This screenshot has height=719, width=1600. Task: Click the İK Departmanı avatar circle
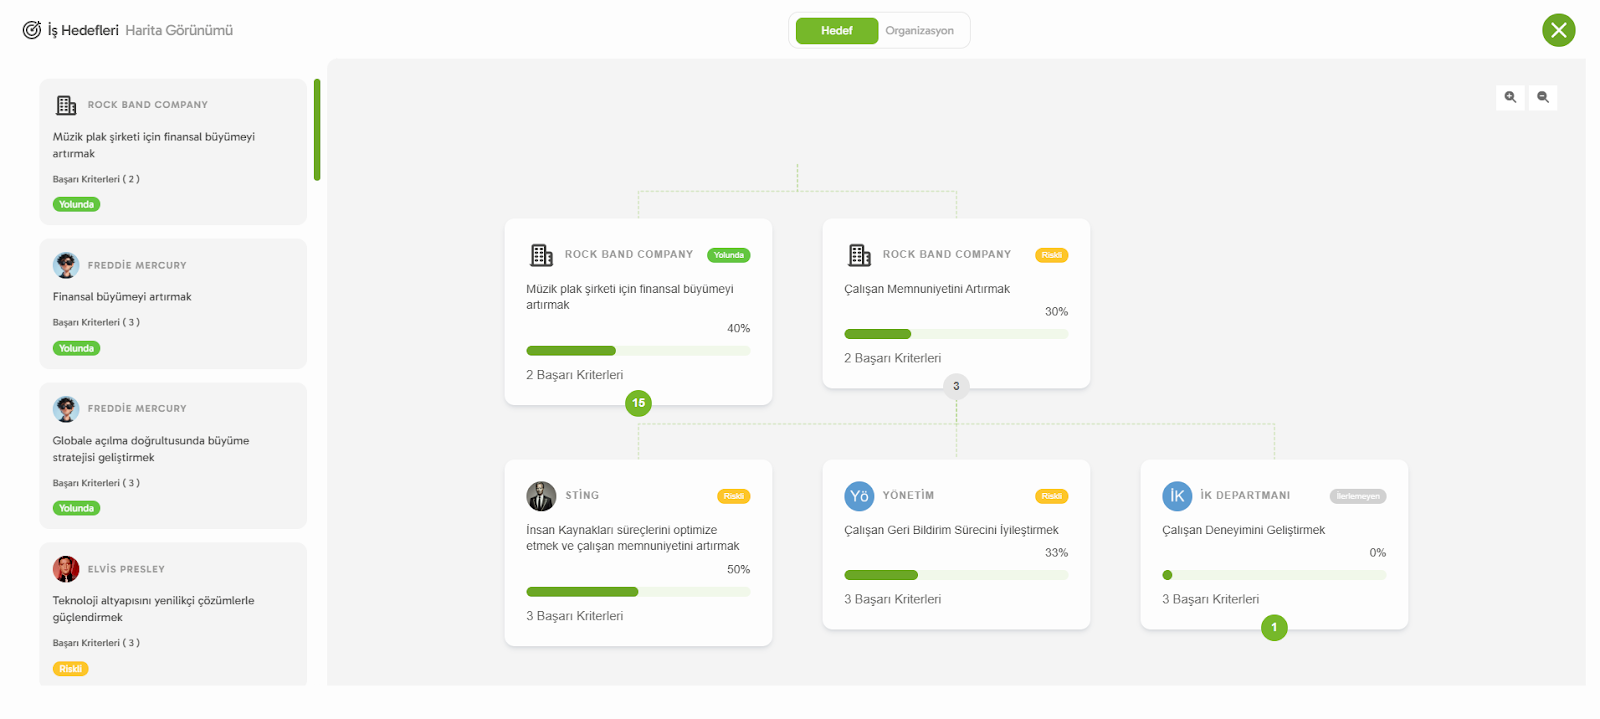(x=1177, y=496)
